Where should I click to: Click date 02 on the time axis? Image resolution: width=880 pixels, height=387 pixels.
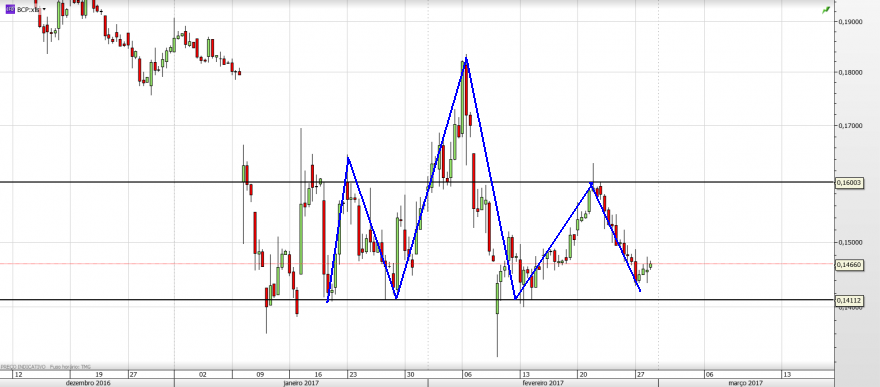pyautogui.click(x=203, y=374)
